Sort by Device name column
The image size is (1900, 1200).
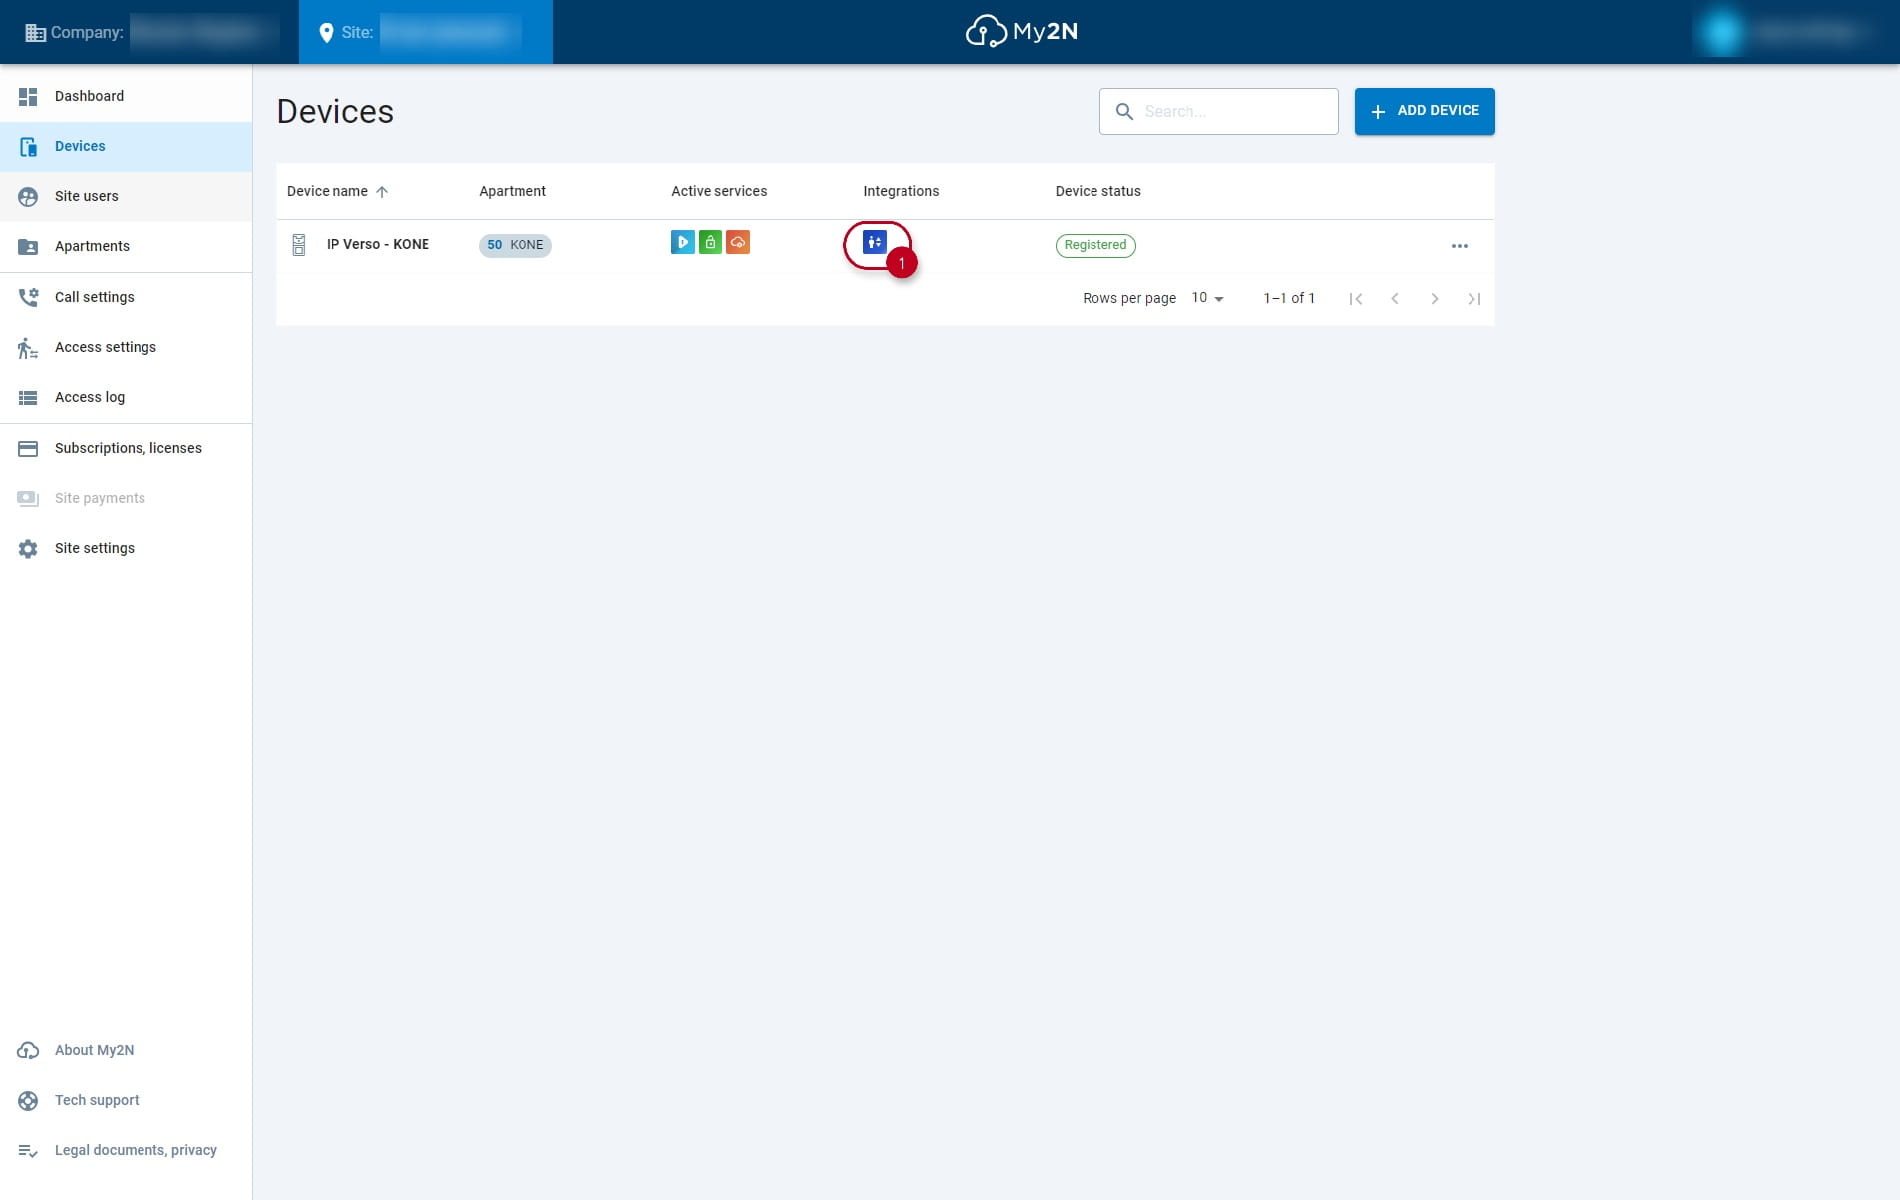(x=327, y=191)
